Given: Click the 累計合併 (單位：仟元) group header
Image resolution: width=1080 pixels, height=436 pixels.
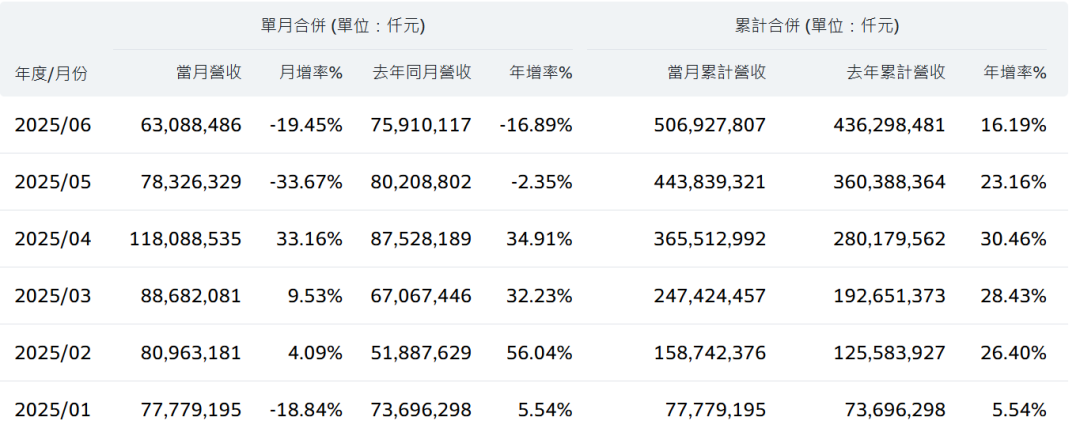Looking at the screenshot, I should click(817, 26).
